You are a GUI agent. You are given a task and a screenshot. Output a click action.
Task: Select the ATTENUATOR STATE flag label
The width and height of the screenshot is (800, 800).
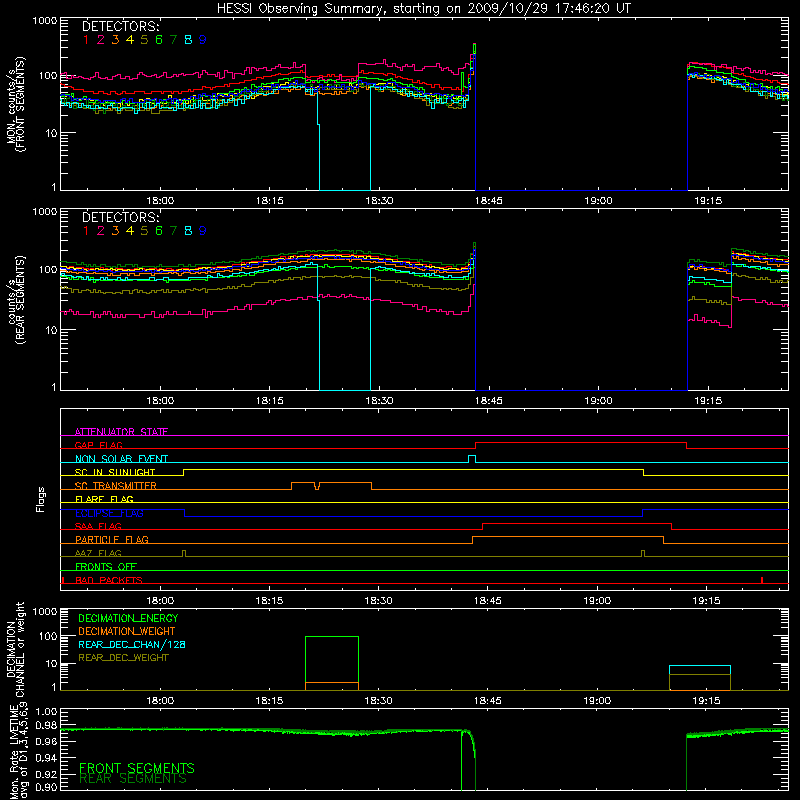point(121,432)
